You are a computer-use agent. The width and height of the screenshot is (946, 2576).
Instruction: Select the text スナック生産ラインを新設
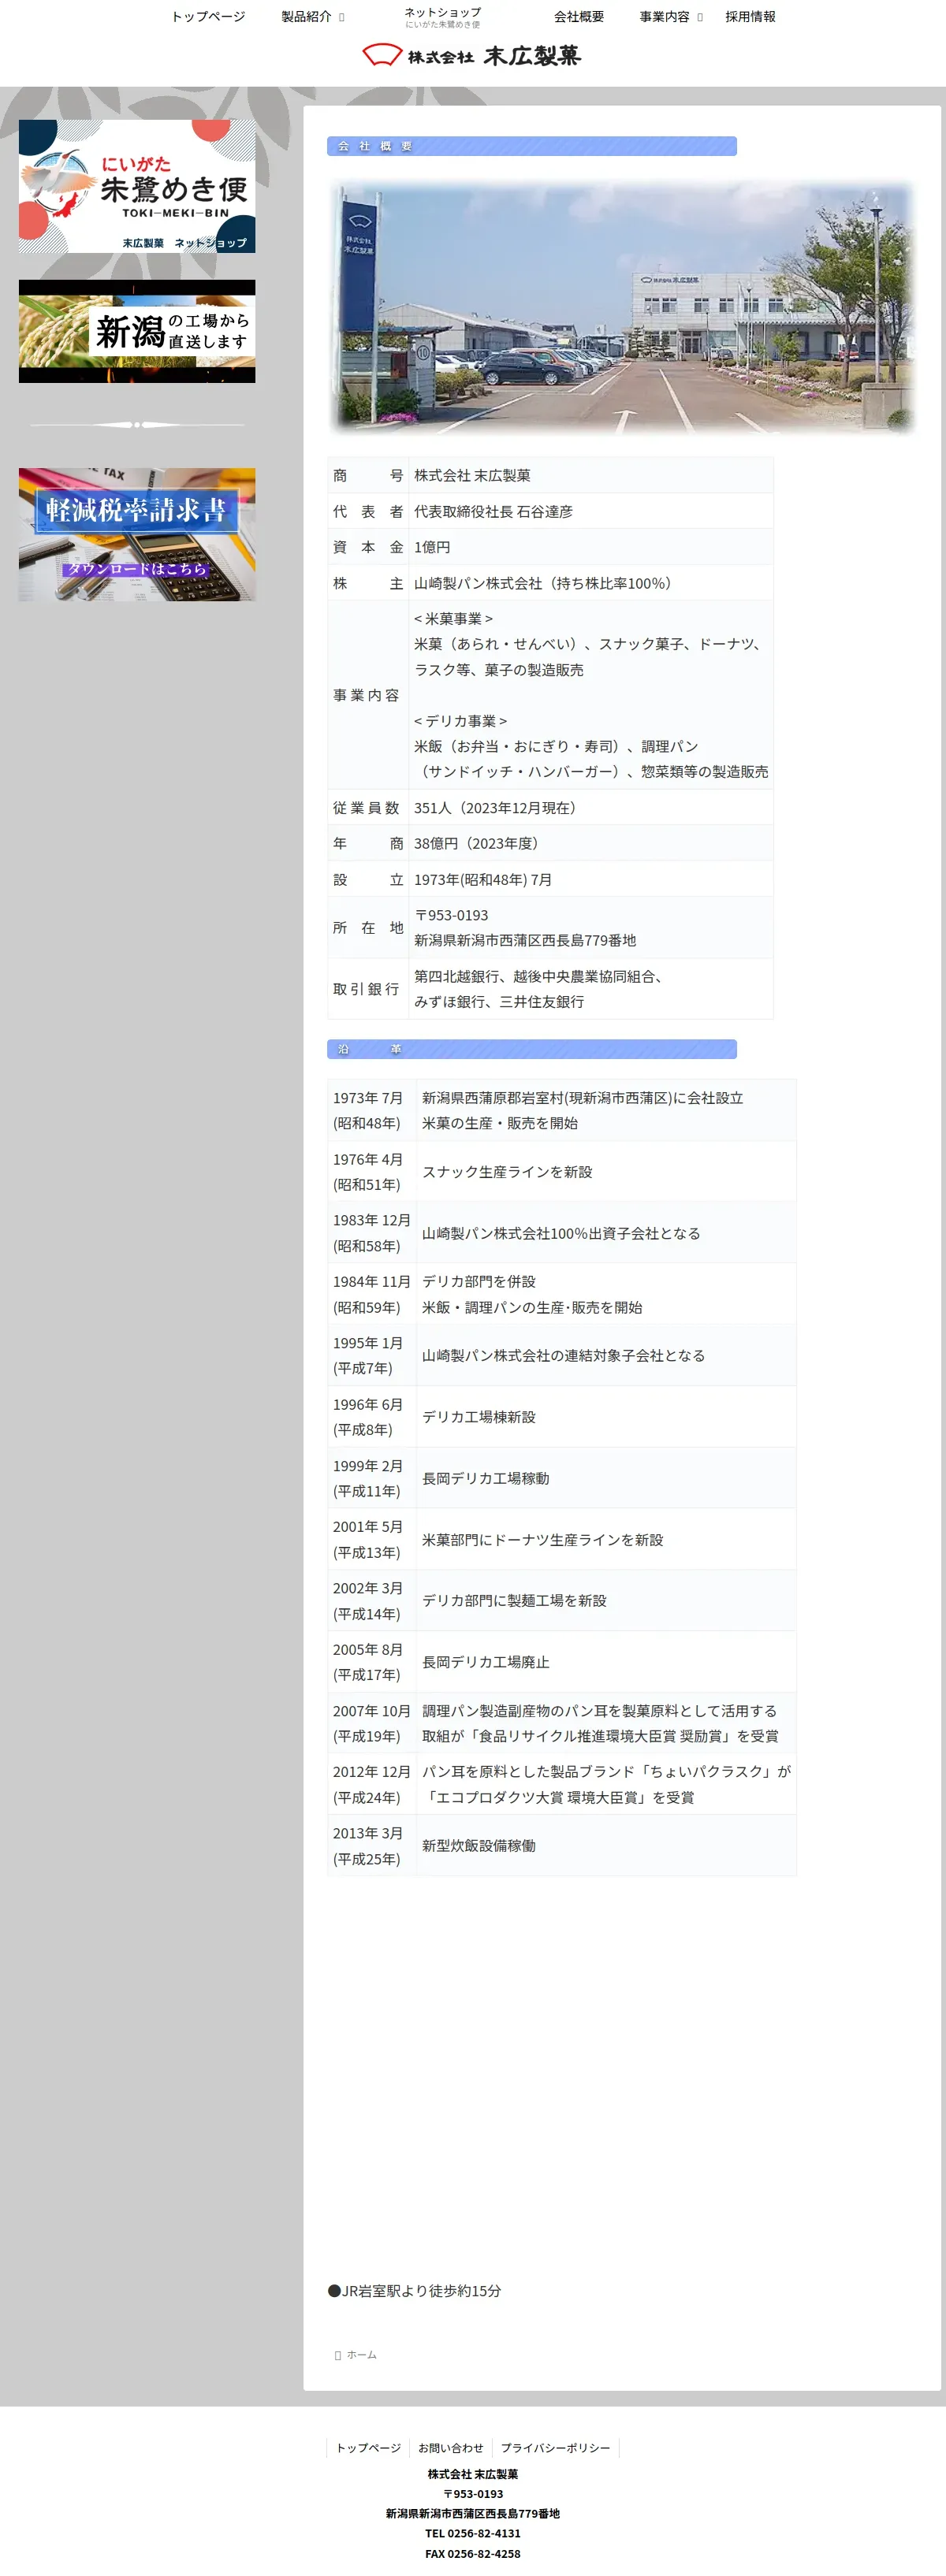(x=507, y=1171)
